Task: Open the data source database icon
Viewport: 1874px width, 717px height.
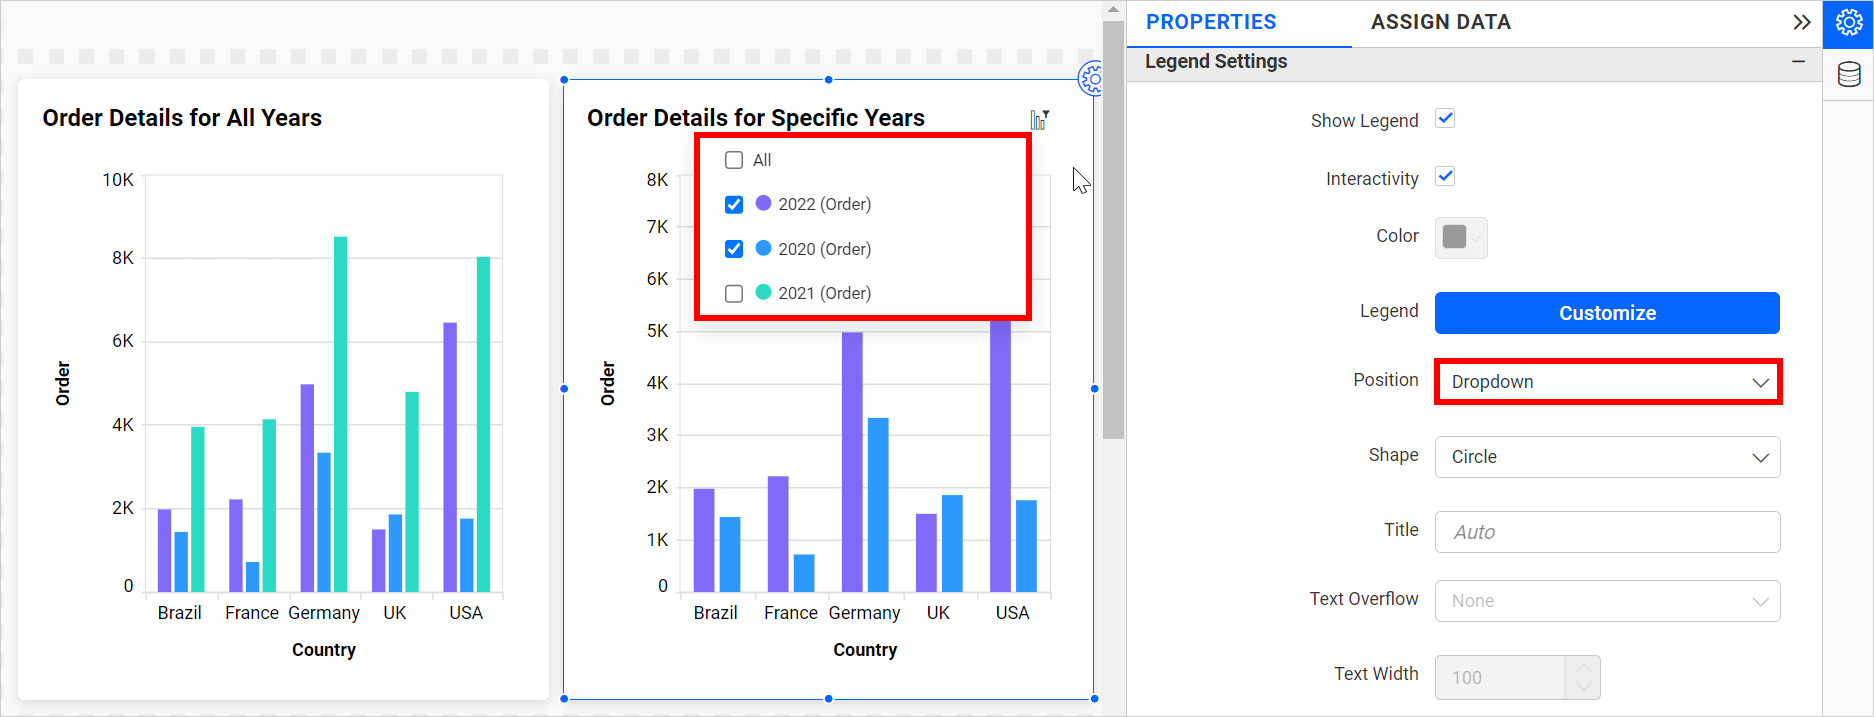Action: point(1848,75)
